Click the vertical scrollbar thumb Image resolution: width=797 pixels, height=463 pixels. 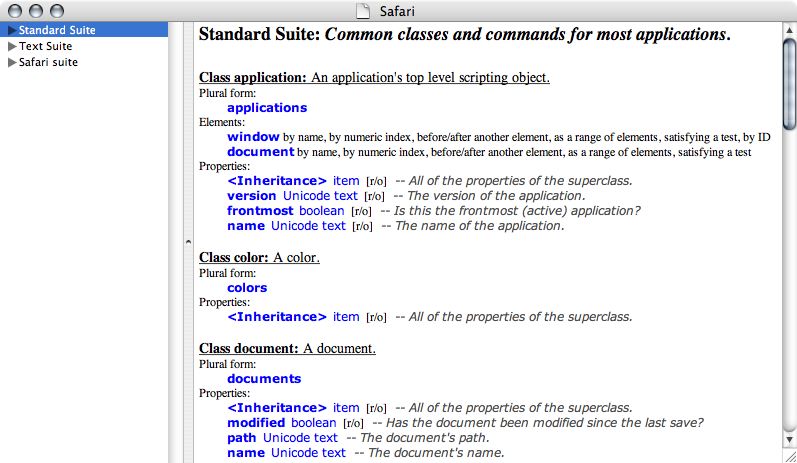tap(789, 84)
